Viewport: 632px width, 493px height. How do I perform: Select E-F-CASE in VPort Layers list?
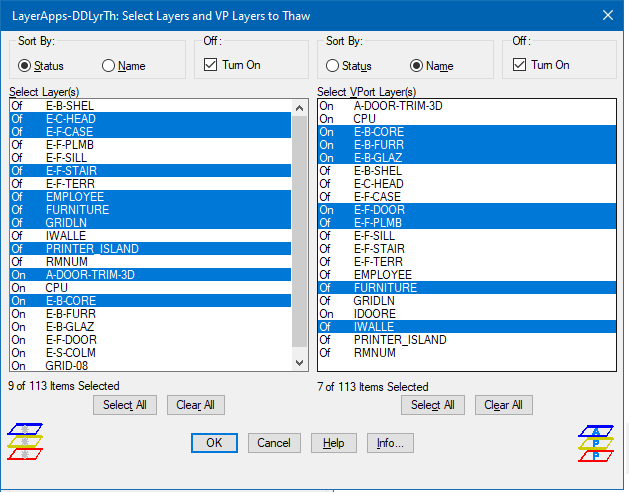[467, 197]
